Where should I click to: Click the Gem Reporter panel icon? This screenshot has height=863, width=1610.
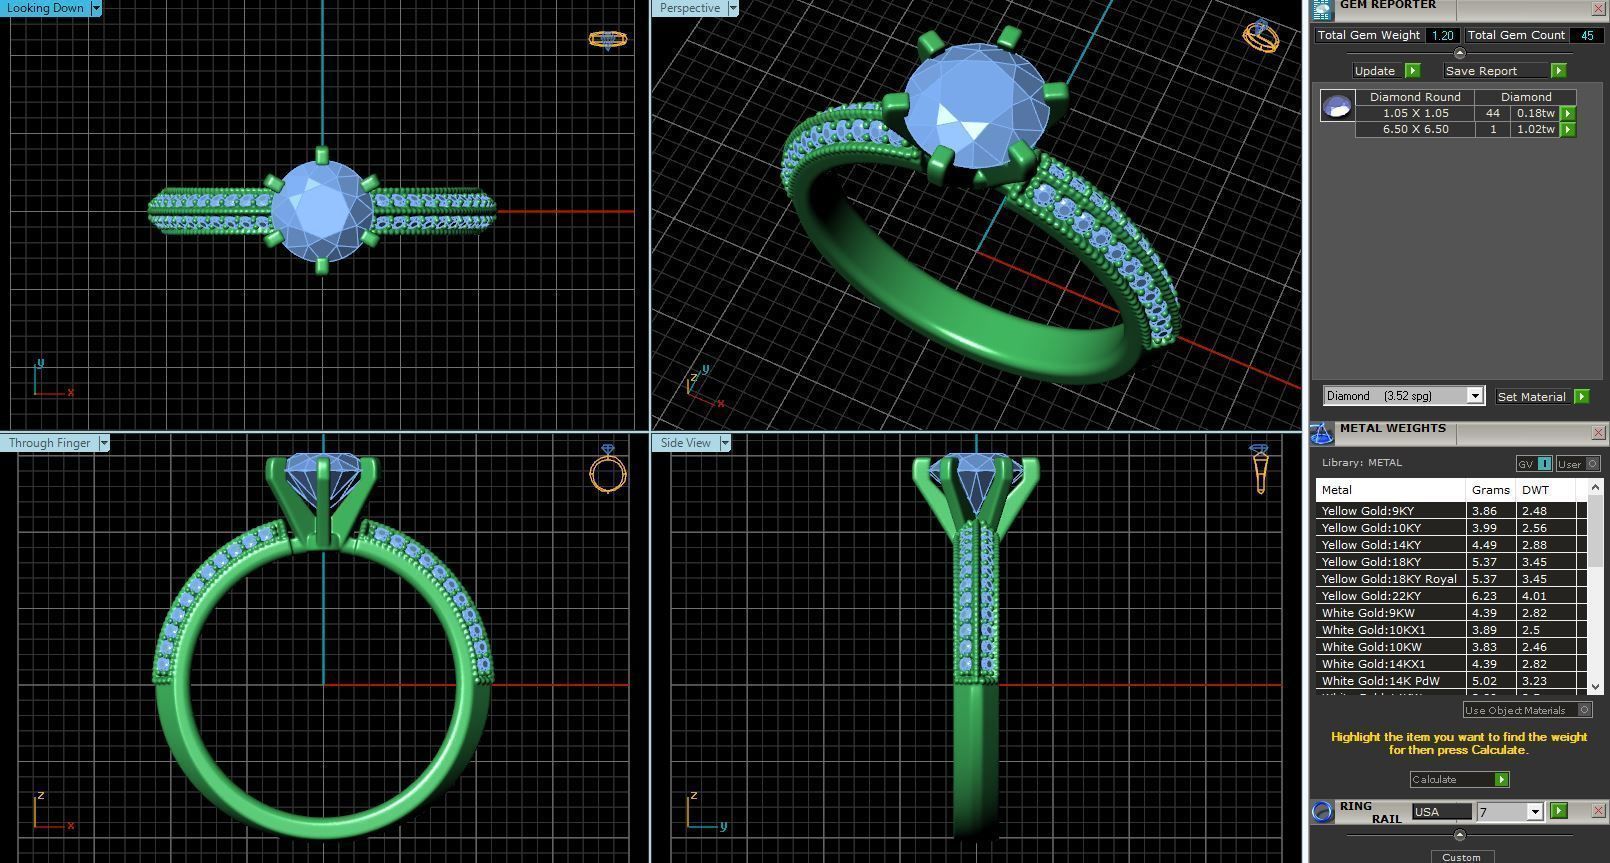(x=1322, y=9)
